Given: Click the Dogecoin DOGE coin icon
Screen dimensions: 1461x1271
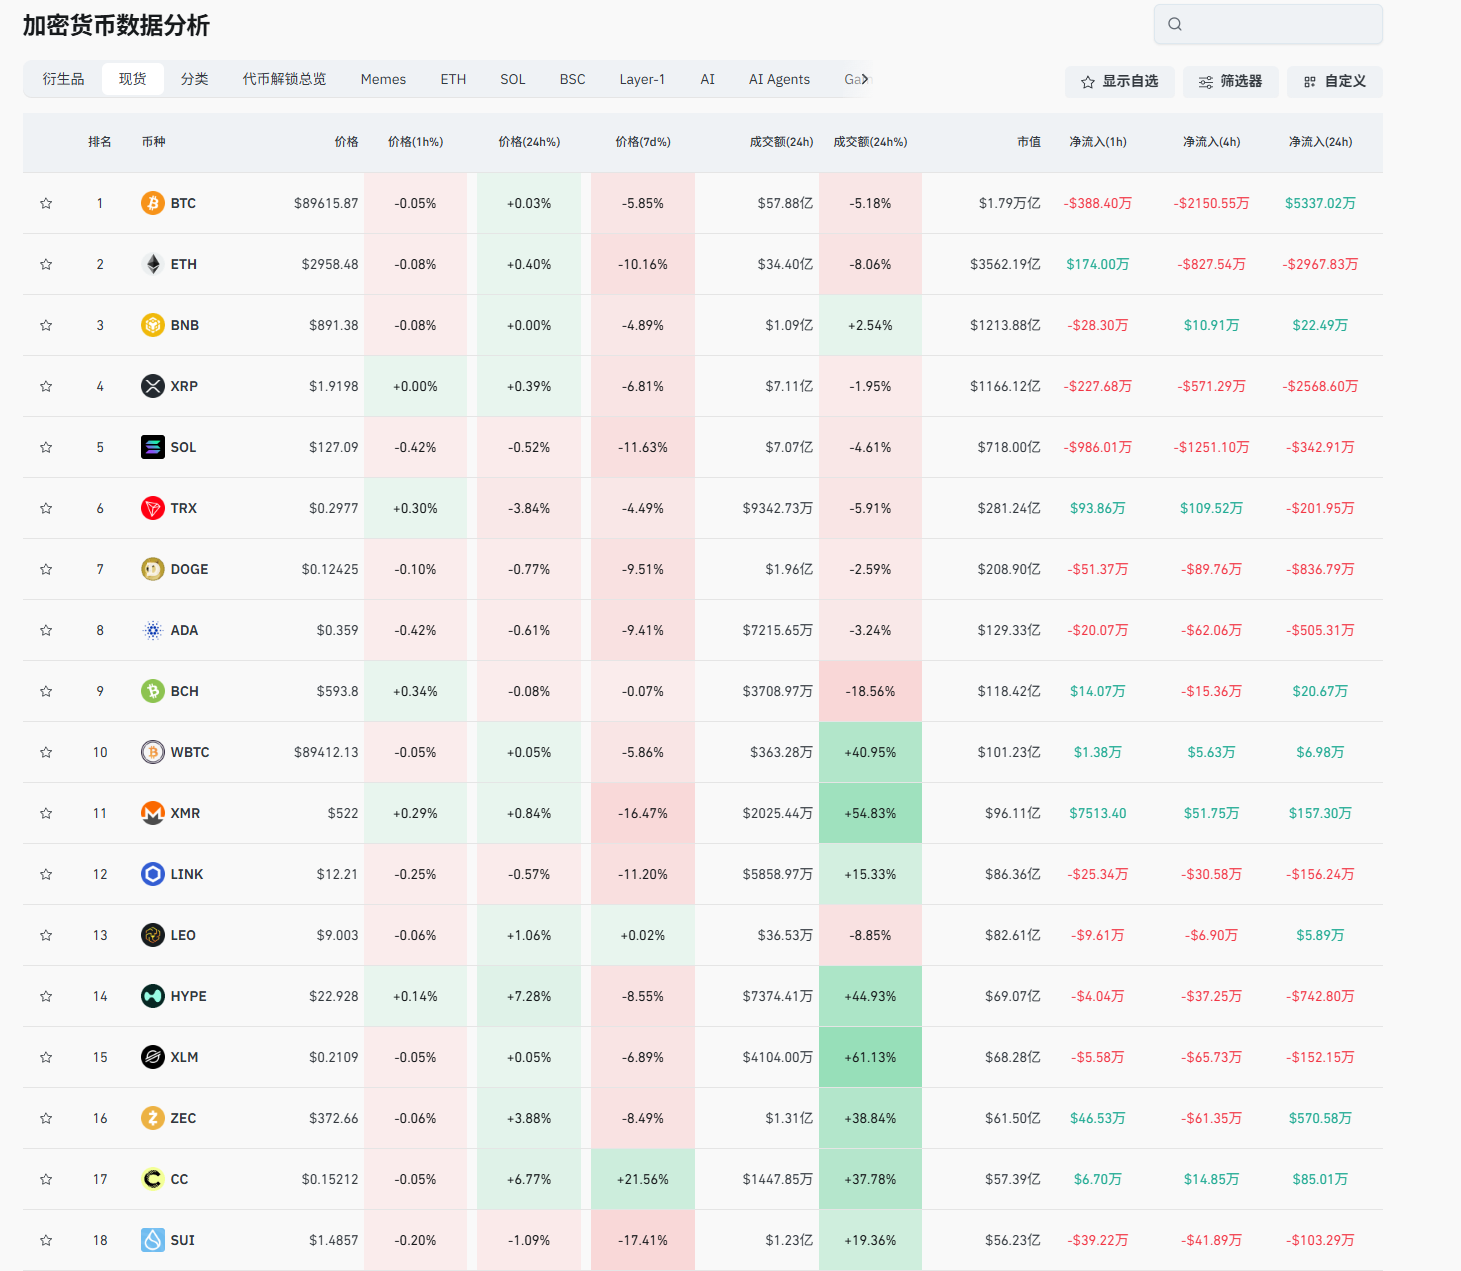Looking at the screenshot, I should pyautogui.click(x=152, y=569).
